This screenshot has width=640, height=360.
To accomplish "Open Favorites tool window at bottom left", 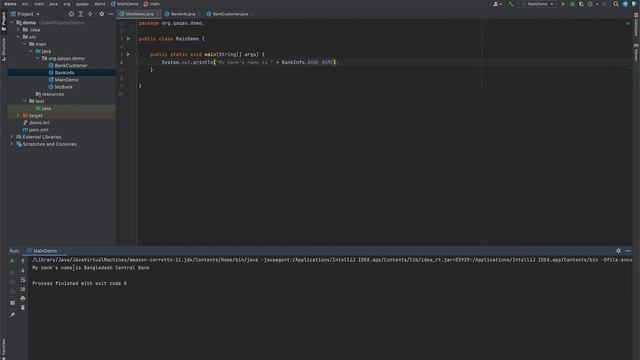I will (4, 349).
